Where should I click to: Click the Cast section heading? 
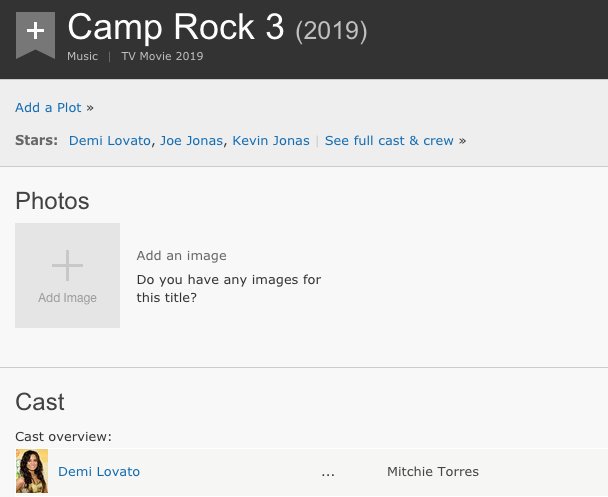coord(40,402)
